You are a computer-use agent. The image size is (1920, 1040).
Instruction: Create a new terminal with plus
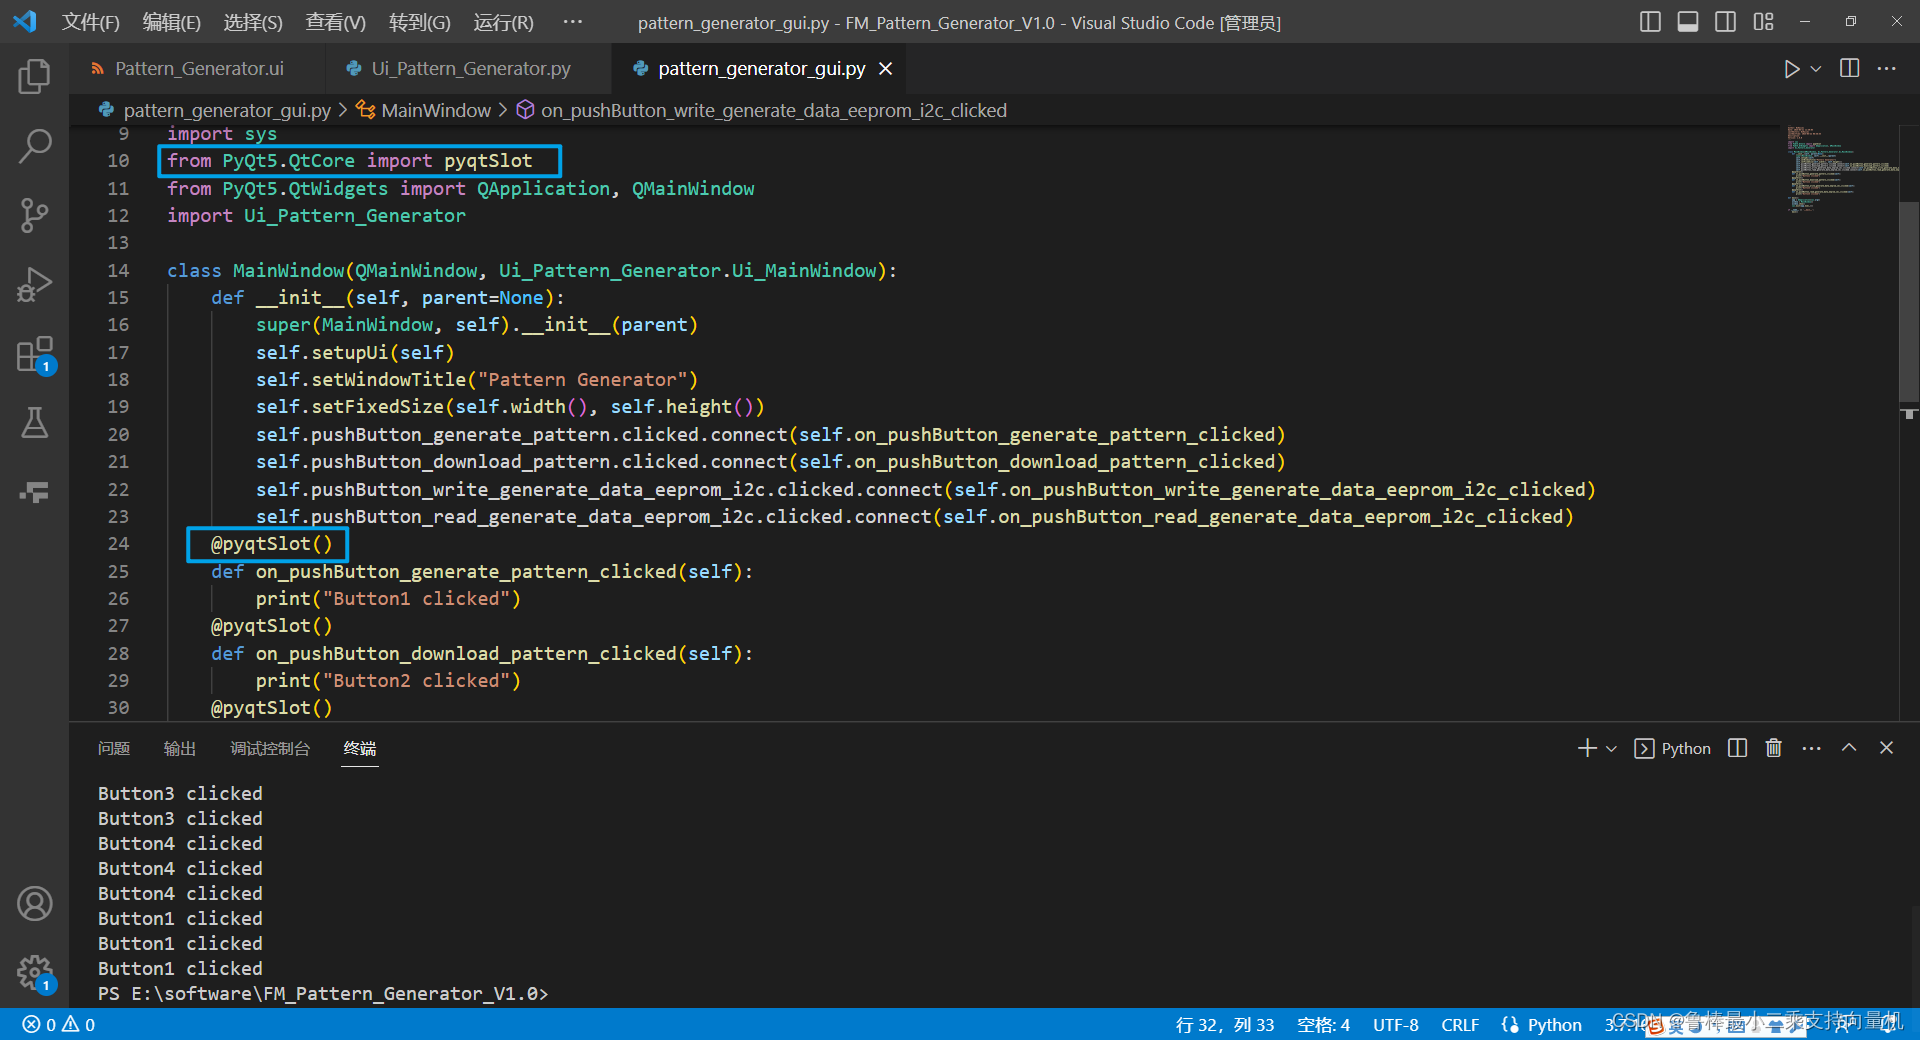1586,748
